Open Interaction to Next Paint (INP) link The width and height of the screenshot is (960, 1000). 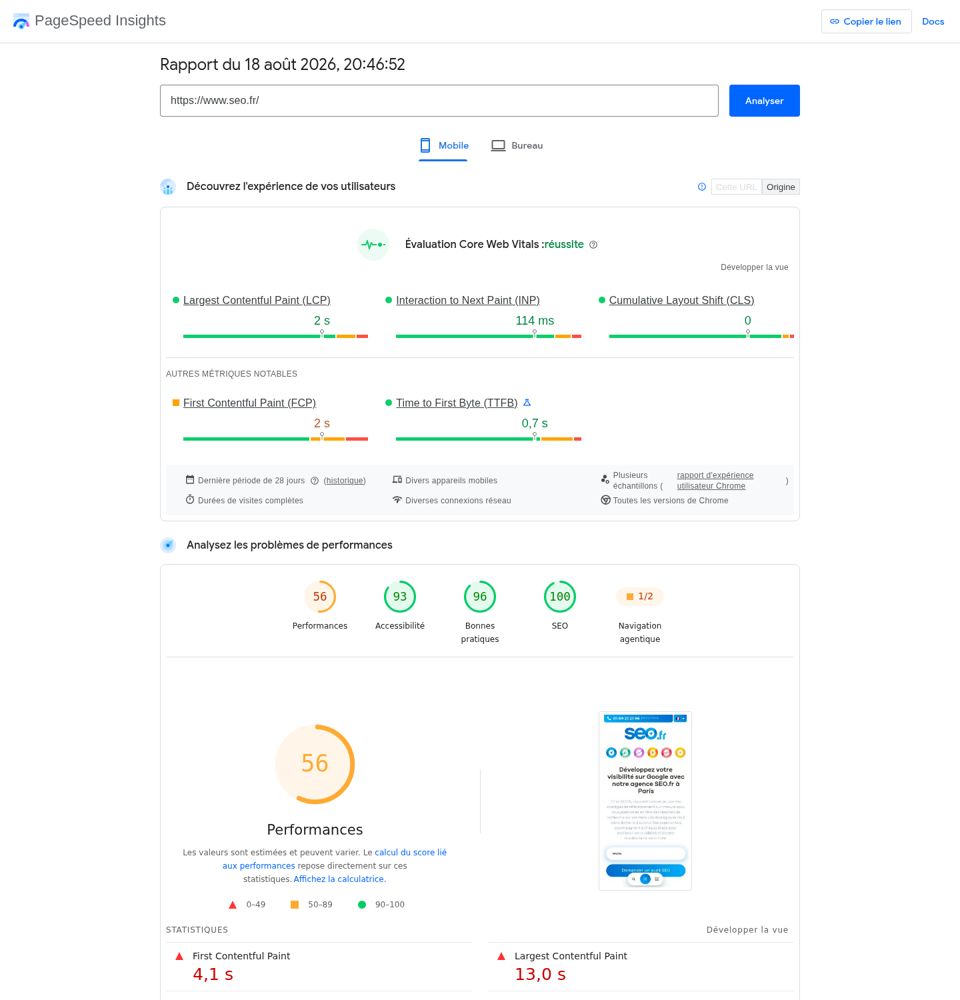(468, 300)
